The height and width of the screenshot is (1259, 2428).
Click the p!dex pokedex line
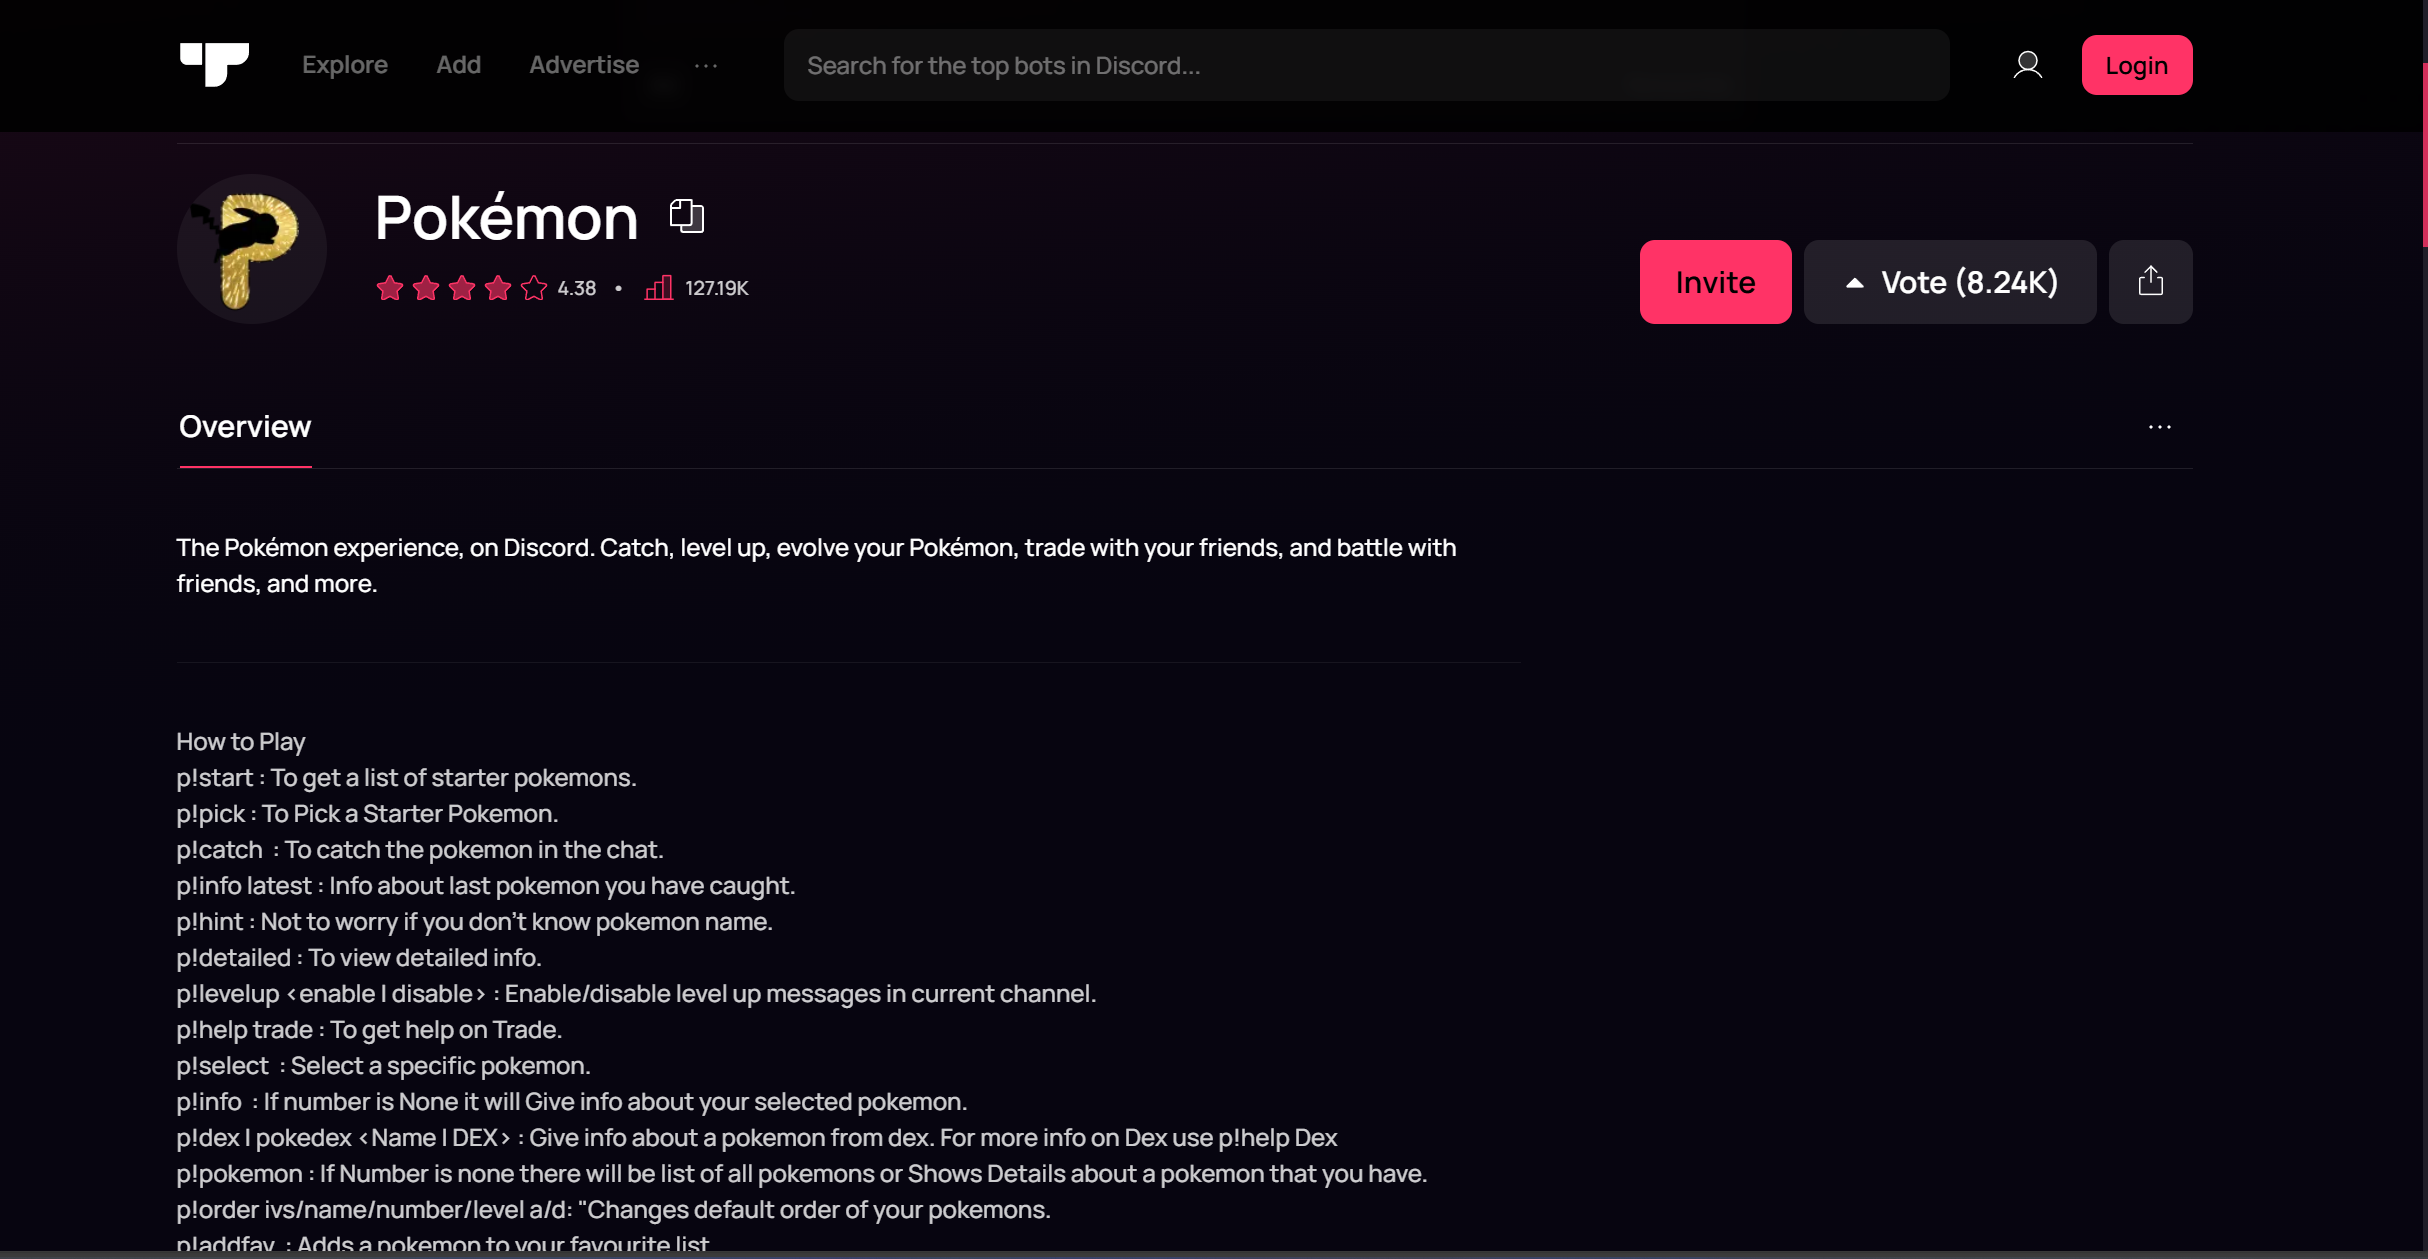(757, 1138)
